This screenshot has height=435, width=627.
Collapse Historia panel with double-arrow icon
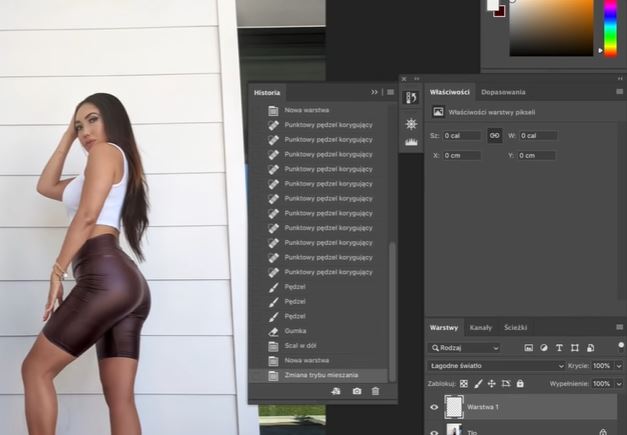point(374,92)
